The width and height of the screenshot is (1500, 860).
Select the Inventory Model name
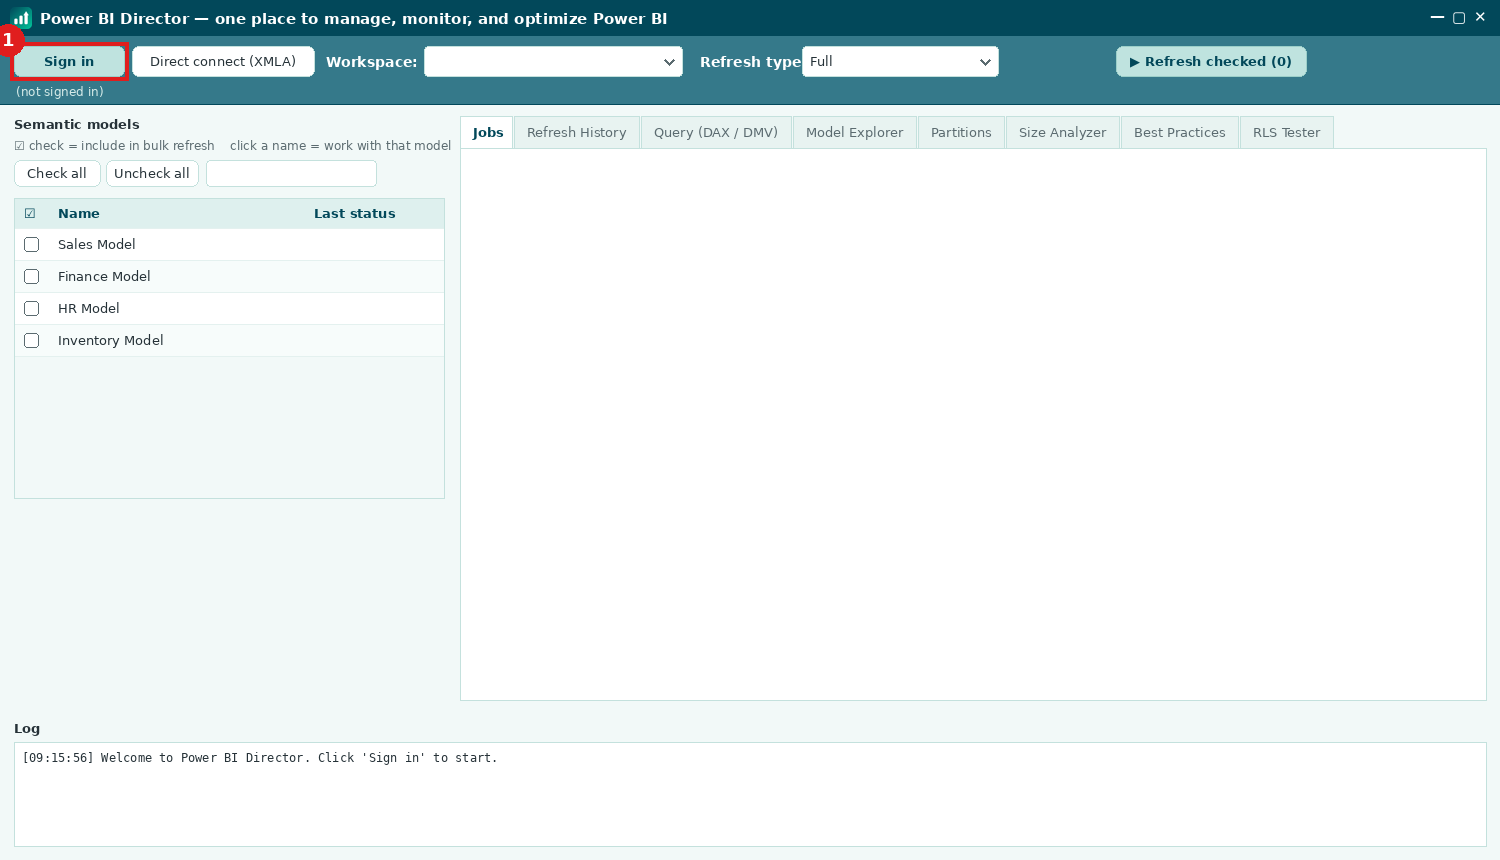(111, 341)
